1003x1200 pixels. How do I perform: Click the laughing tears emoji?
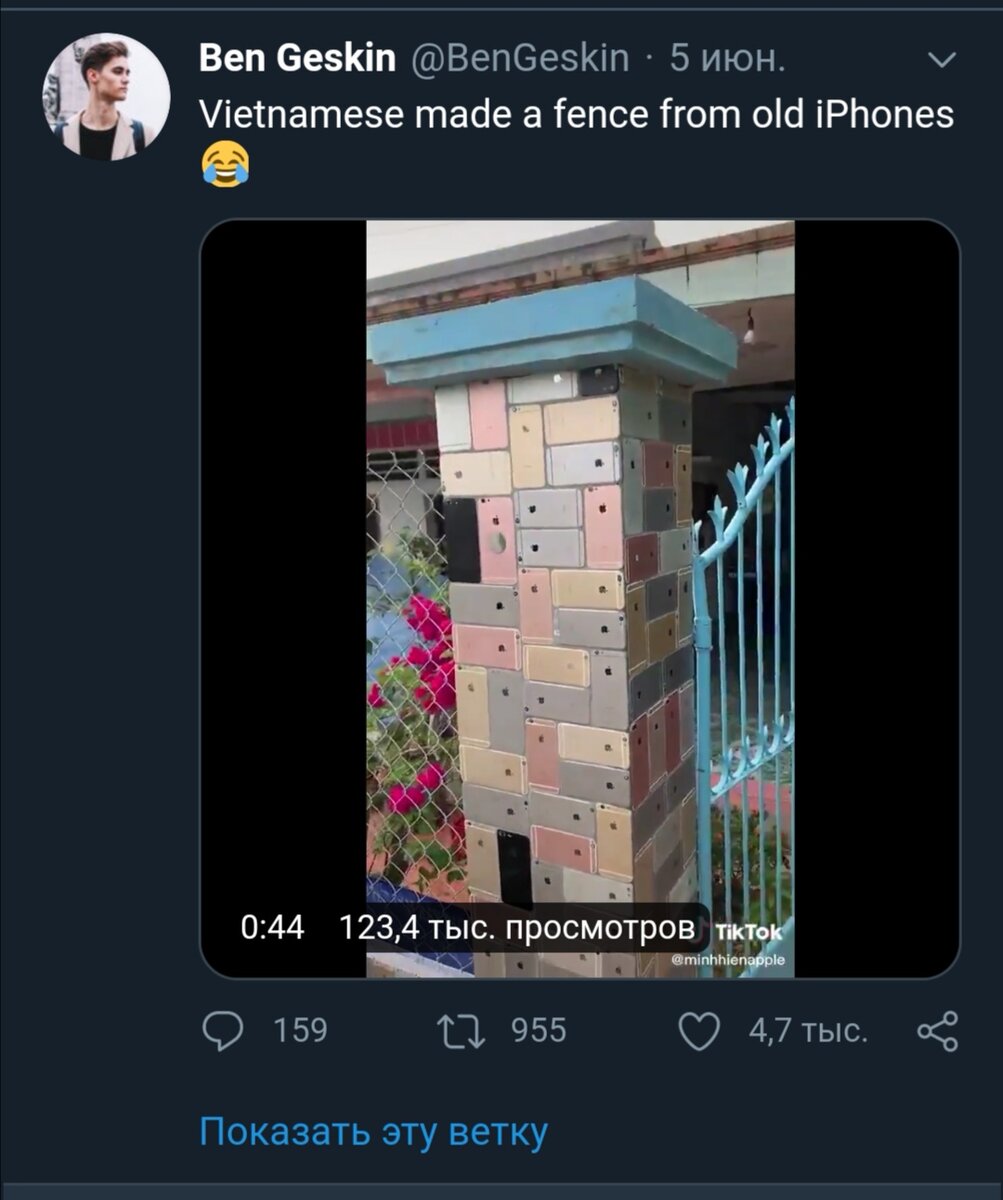tap(225, 164)
